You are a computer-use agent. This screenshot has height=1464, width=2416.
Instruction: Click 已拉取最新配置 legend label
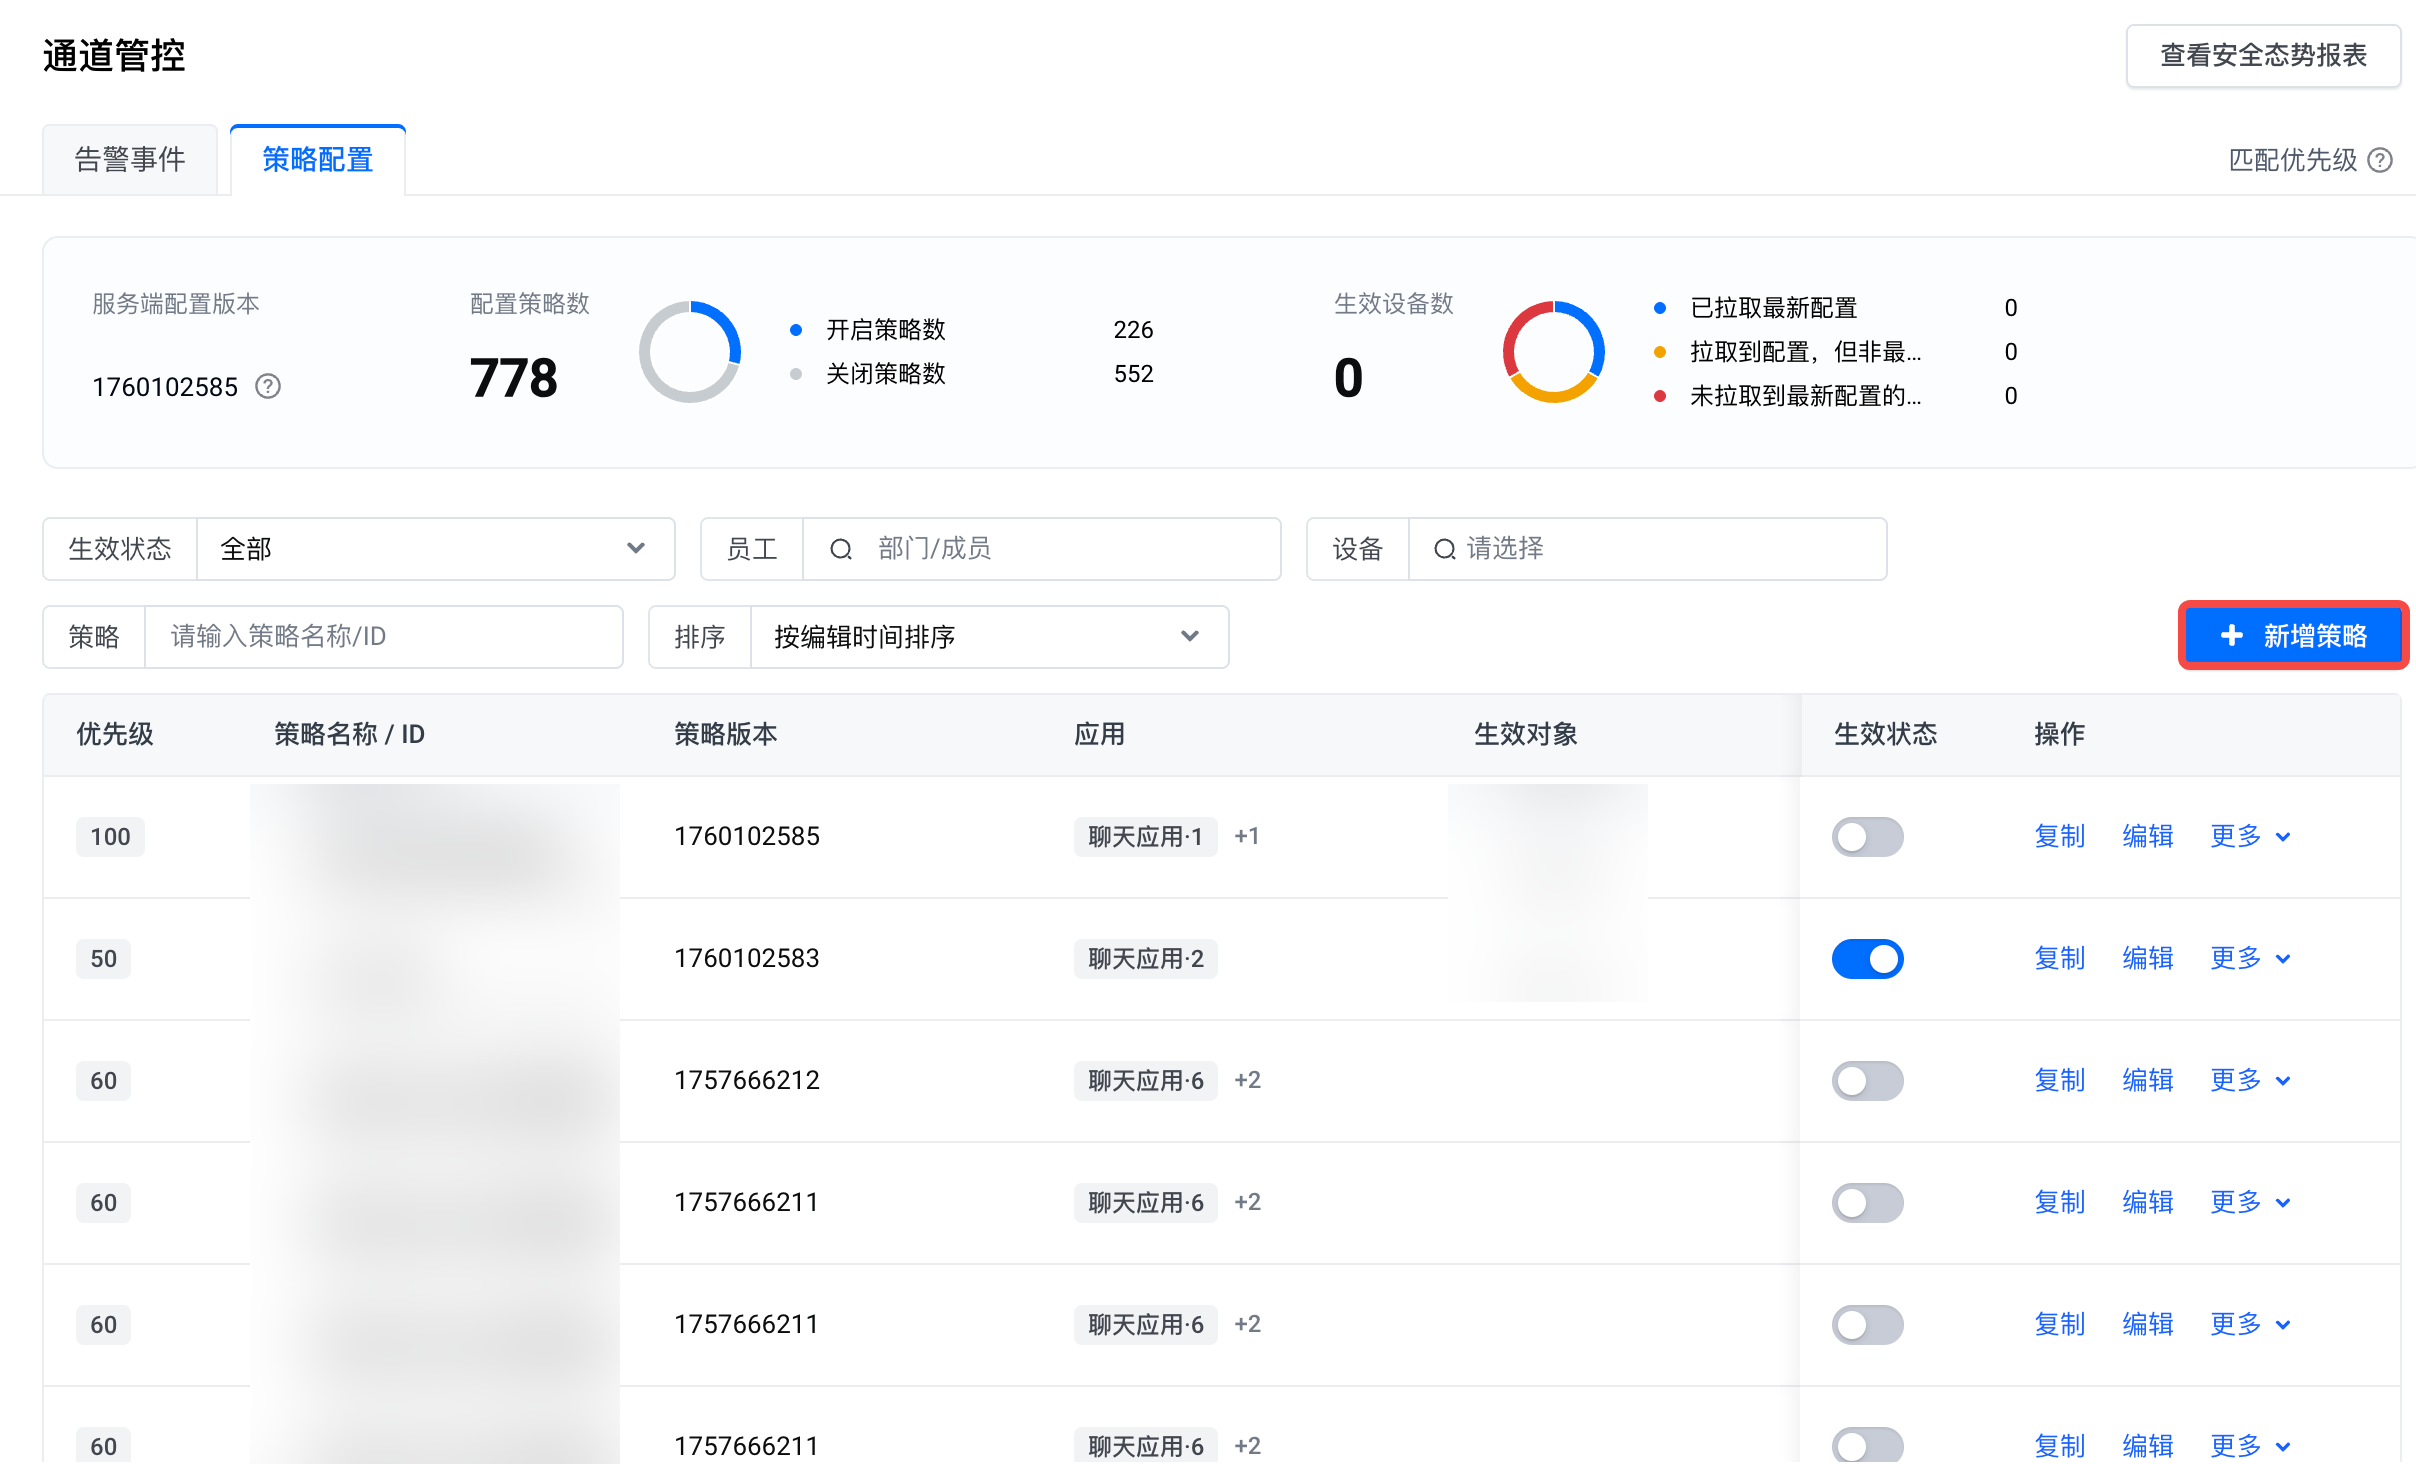1774,308
